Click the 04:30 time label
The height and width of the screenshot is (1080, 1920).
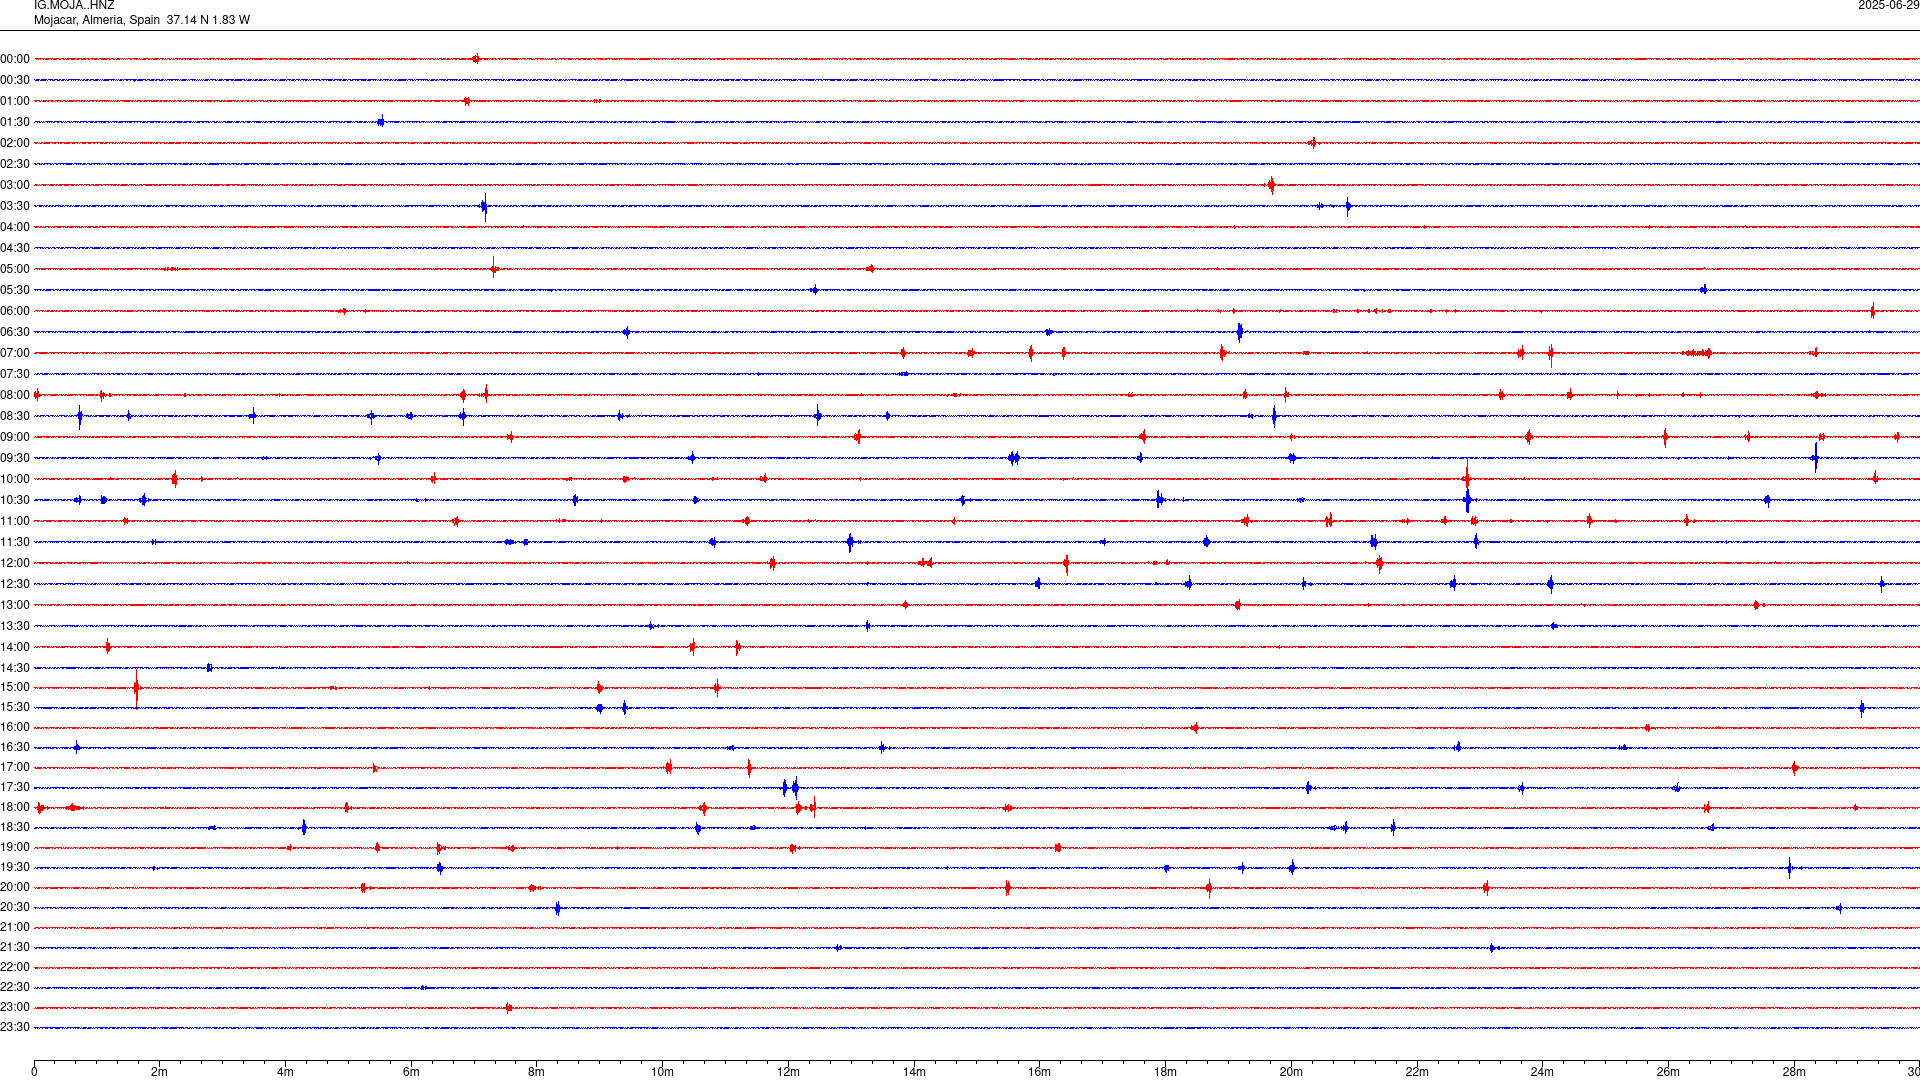click(15, 248)
